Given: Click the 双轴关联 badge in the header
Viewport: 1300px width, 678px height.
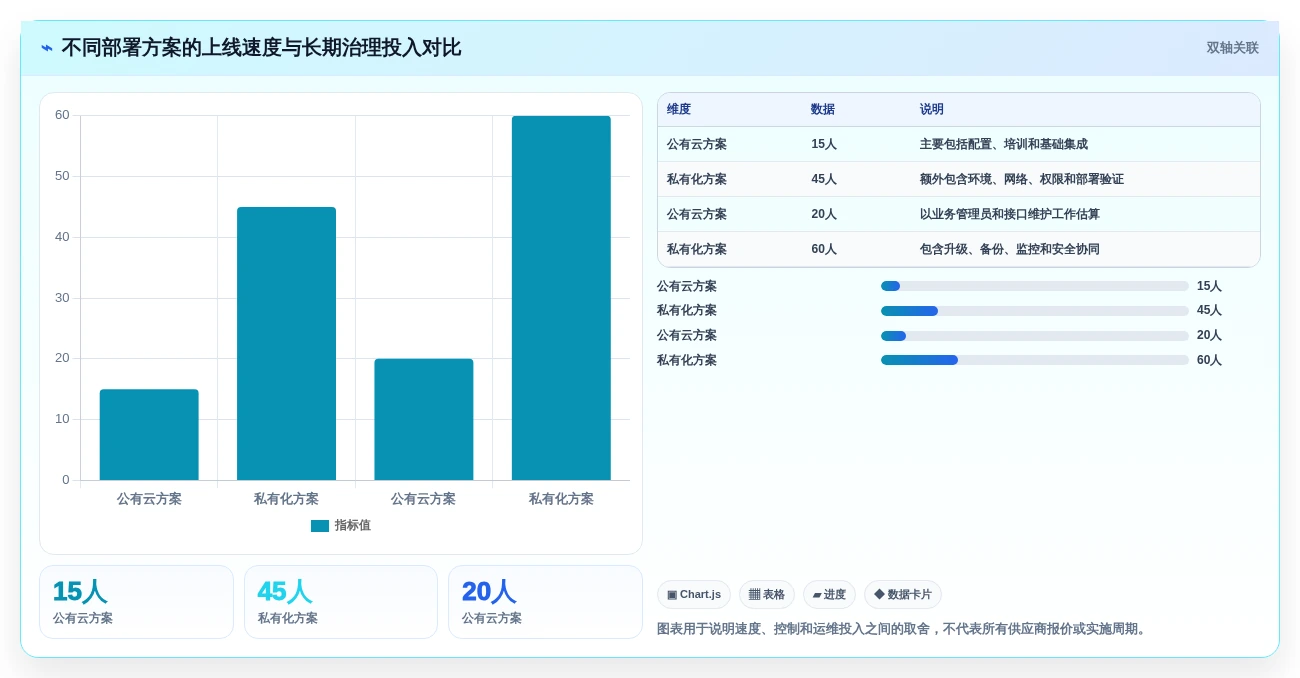Looking at the screenshot, I should click(1232, 48).
